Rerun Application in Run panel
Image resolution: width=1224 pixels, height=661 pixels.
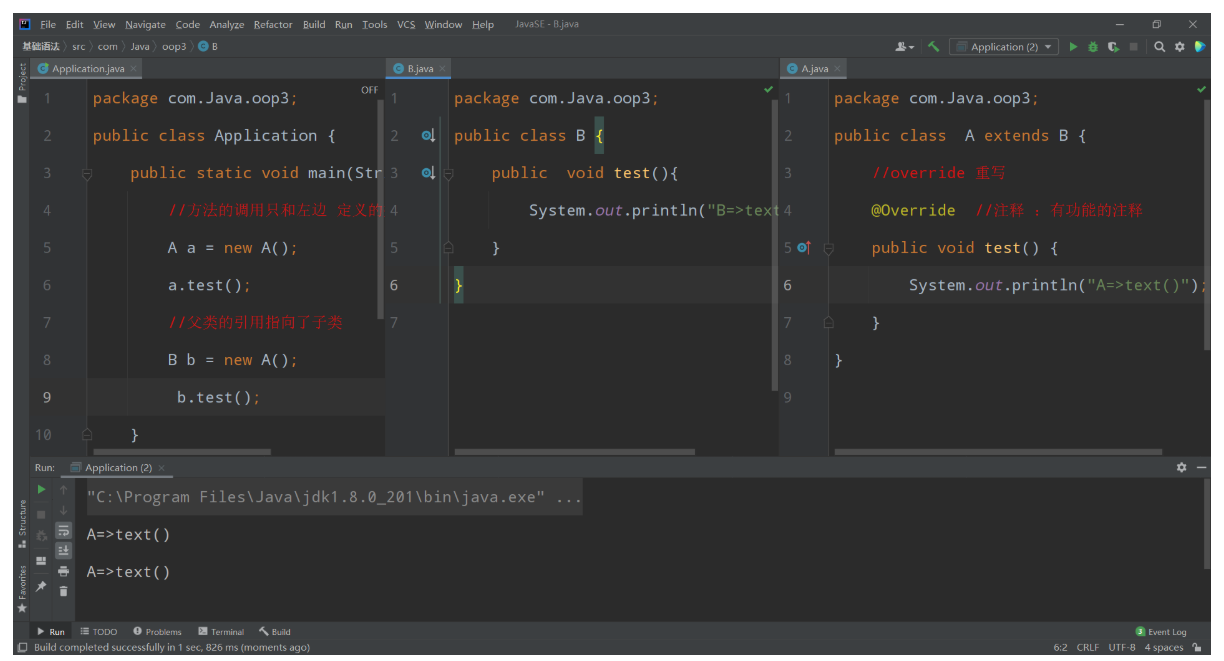pos(41,490)
